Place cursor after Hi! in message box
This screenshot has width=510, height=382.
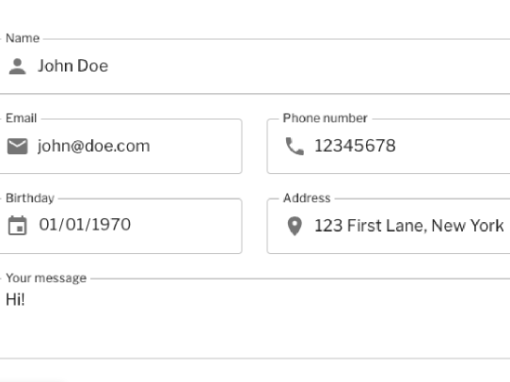pyautogui.click(x=26, y=300)
